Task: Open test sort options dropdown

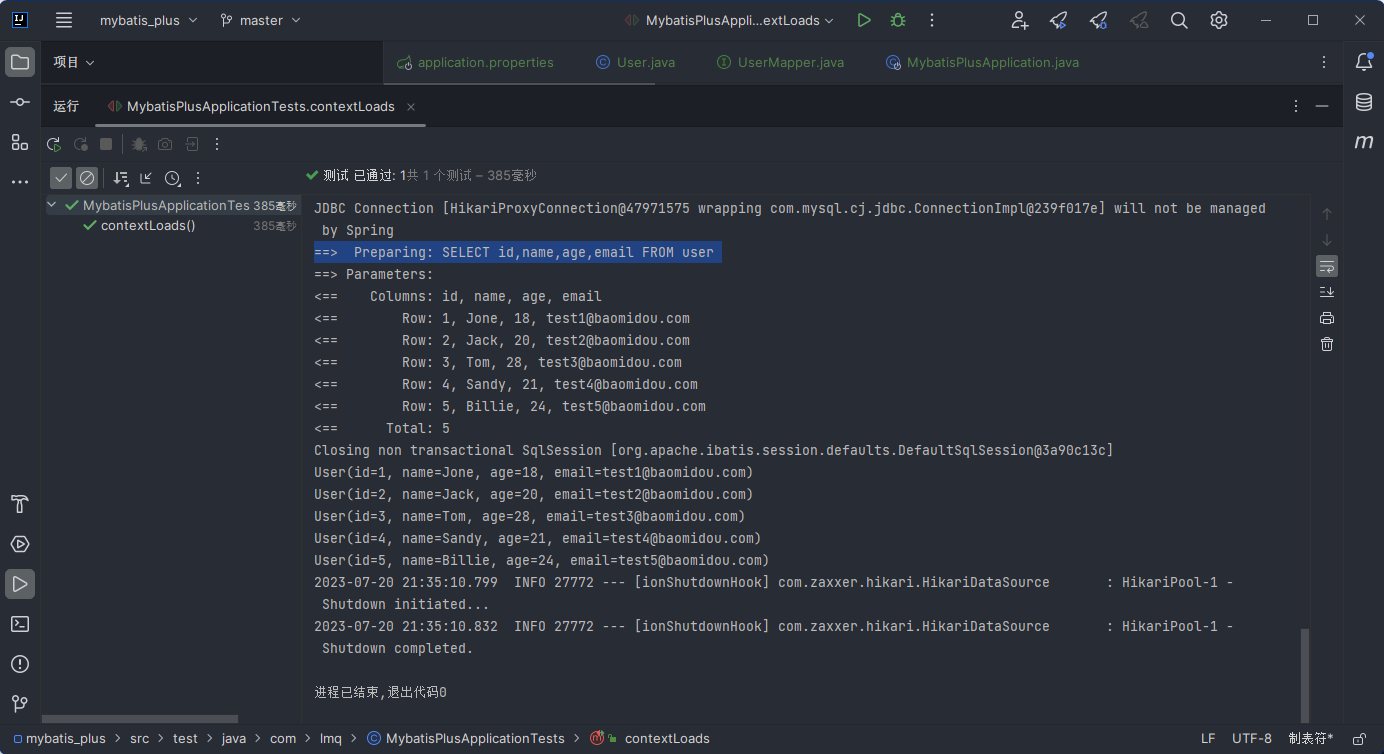Action: pos(121,178)
